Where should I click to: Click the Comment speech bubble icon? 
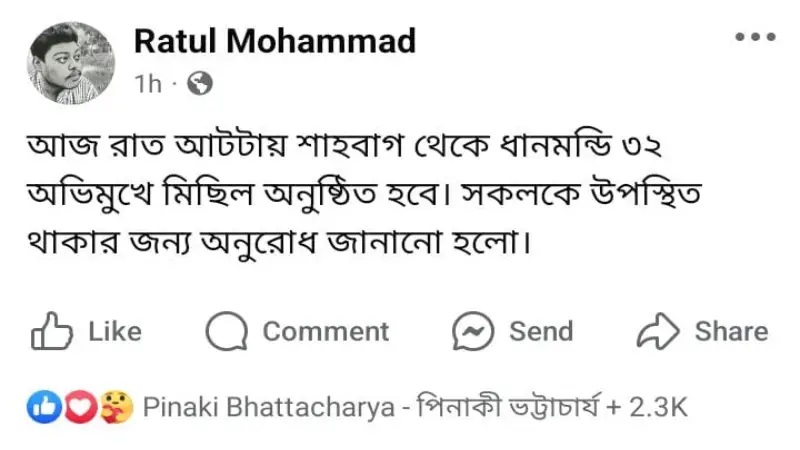(227, 331)
